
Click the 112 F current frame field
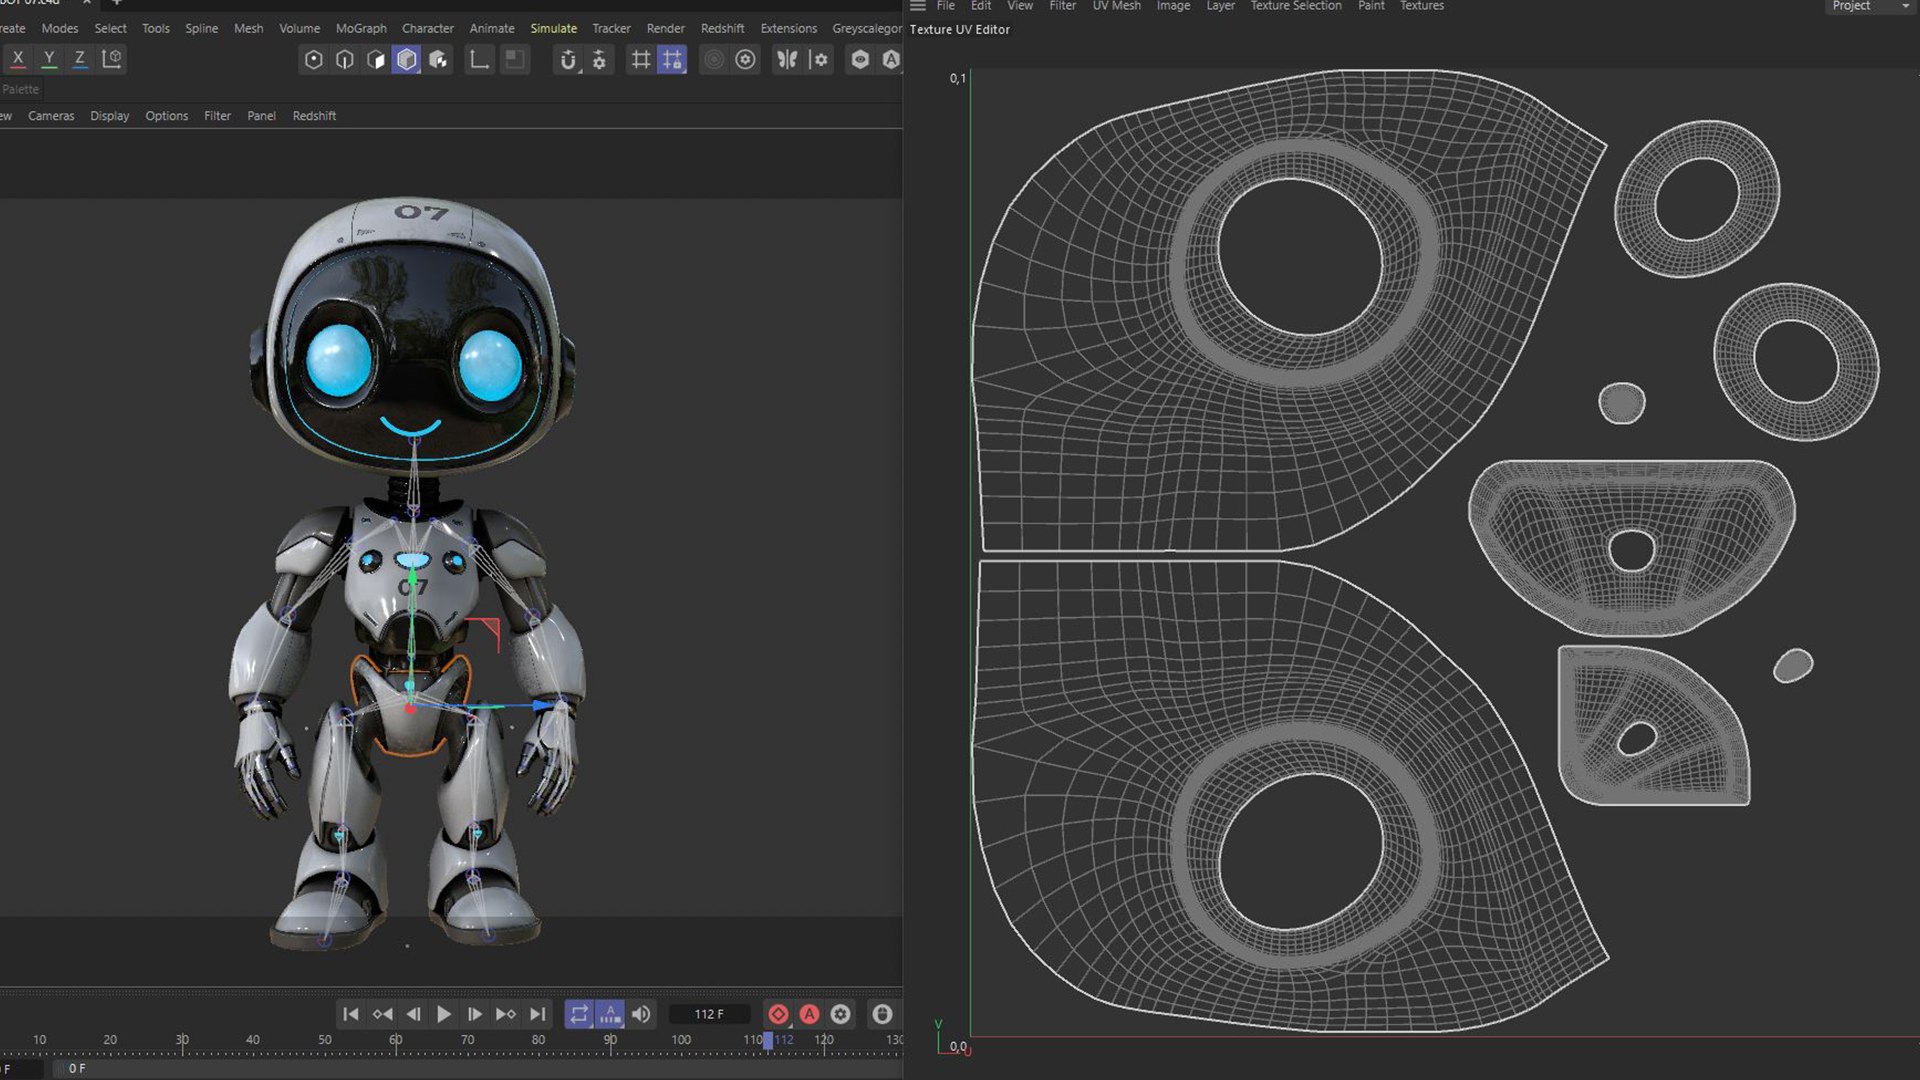709,1014
